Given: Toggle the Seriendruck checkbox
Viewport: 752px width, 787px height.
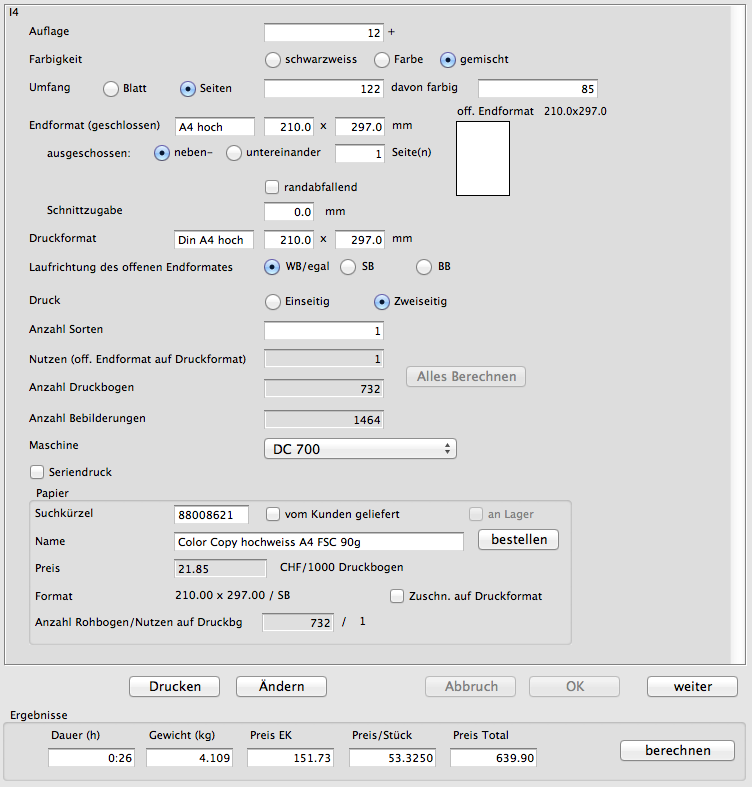Looking at the screenshot, I should pyautogui.click(x=38, y=471).
